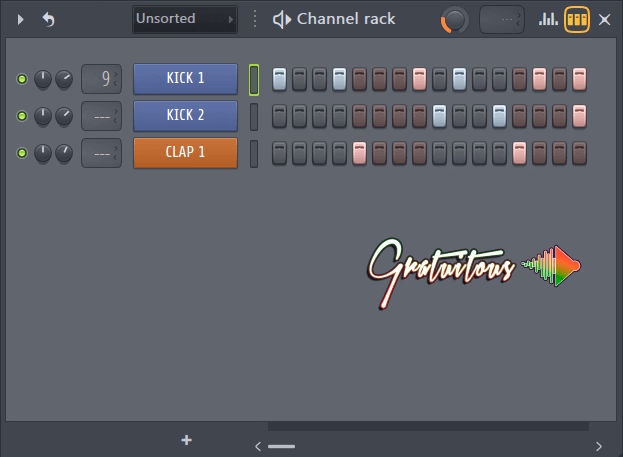This screenshot has height=457, width=623.
Task: Click the pattern length selector box in header
Action: tap(502, 19)
